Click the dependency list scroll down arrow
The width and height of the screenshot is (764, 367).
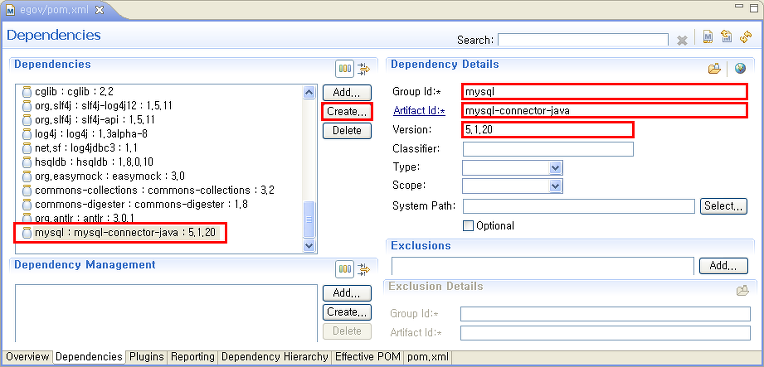[309, 246]
